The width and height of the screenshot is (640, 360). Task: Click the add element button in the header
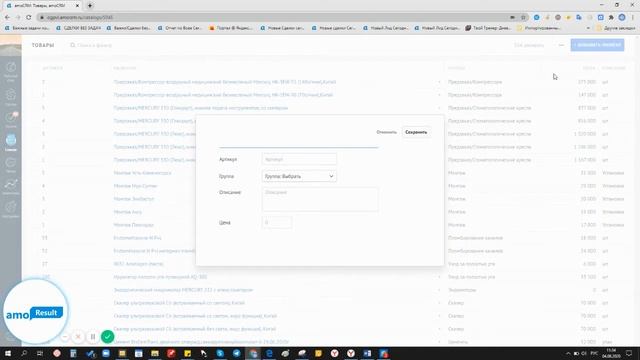pyautogui.click(x=597, y=45)
